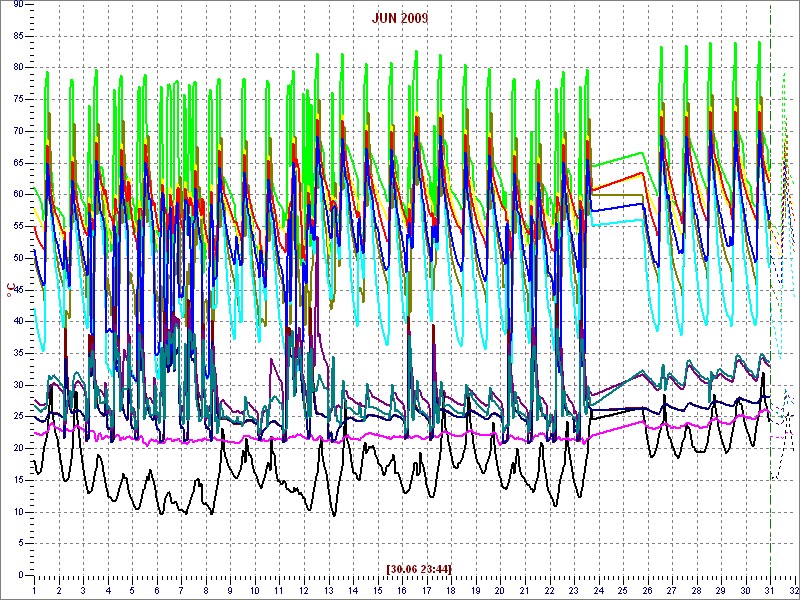Click day 28 on the date axis
The image size is (800, 600).
(696, 590)
